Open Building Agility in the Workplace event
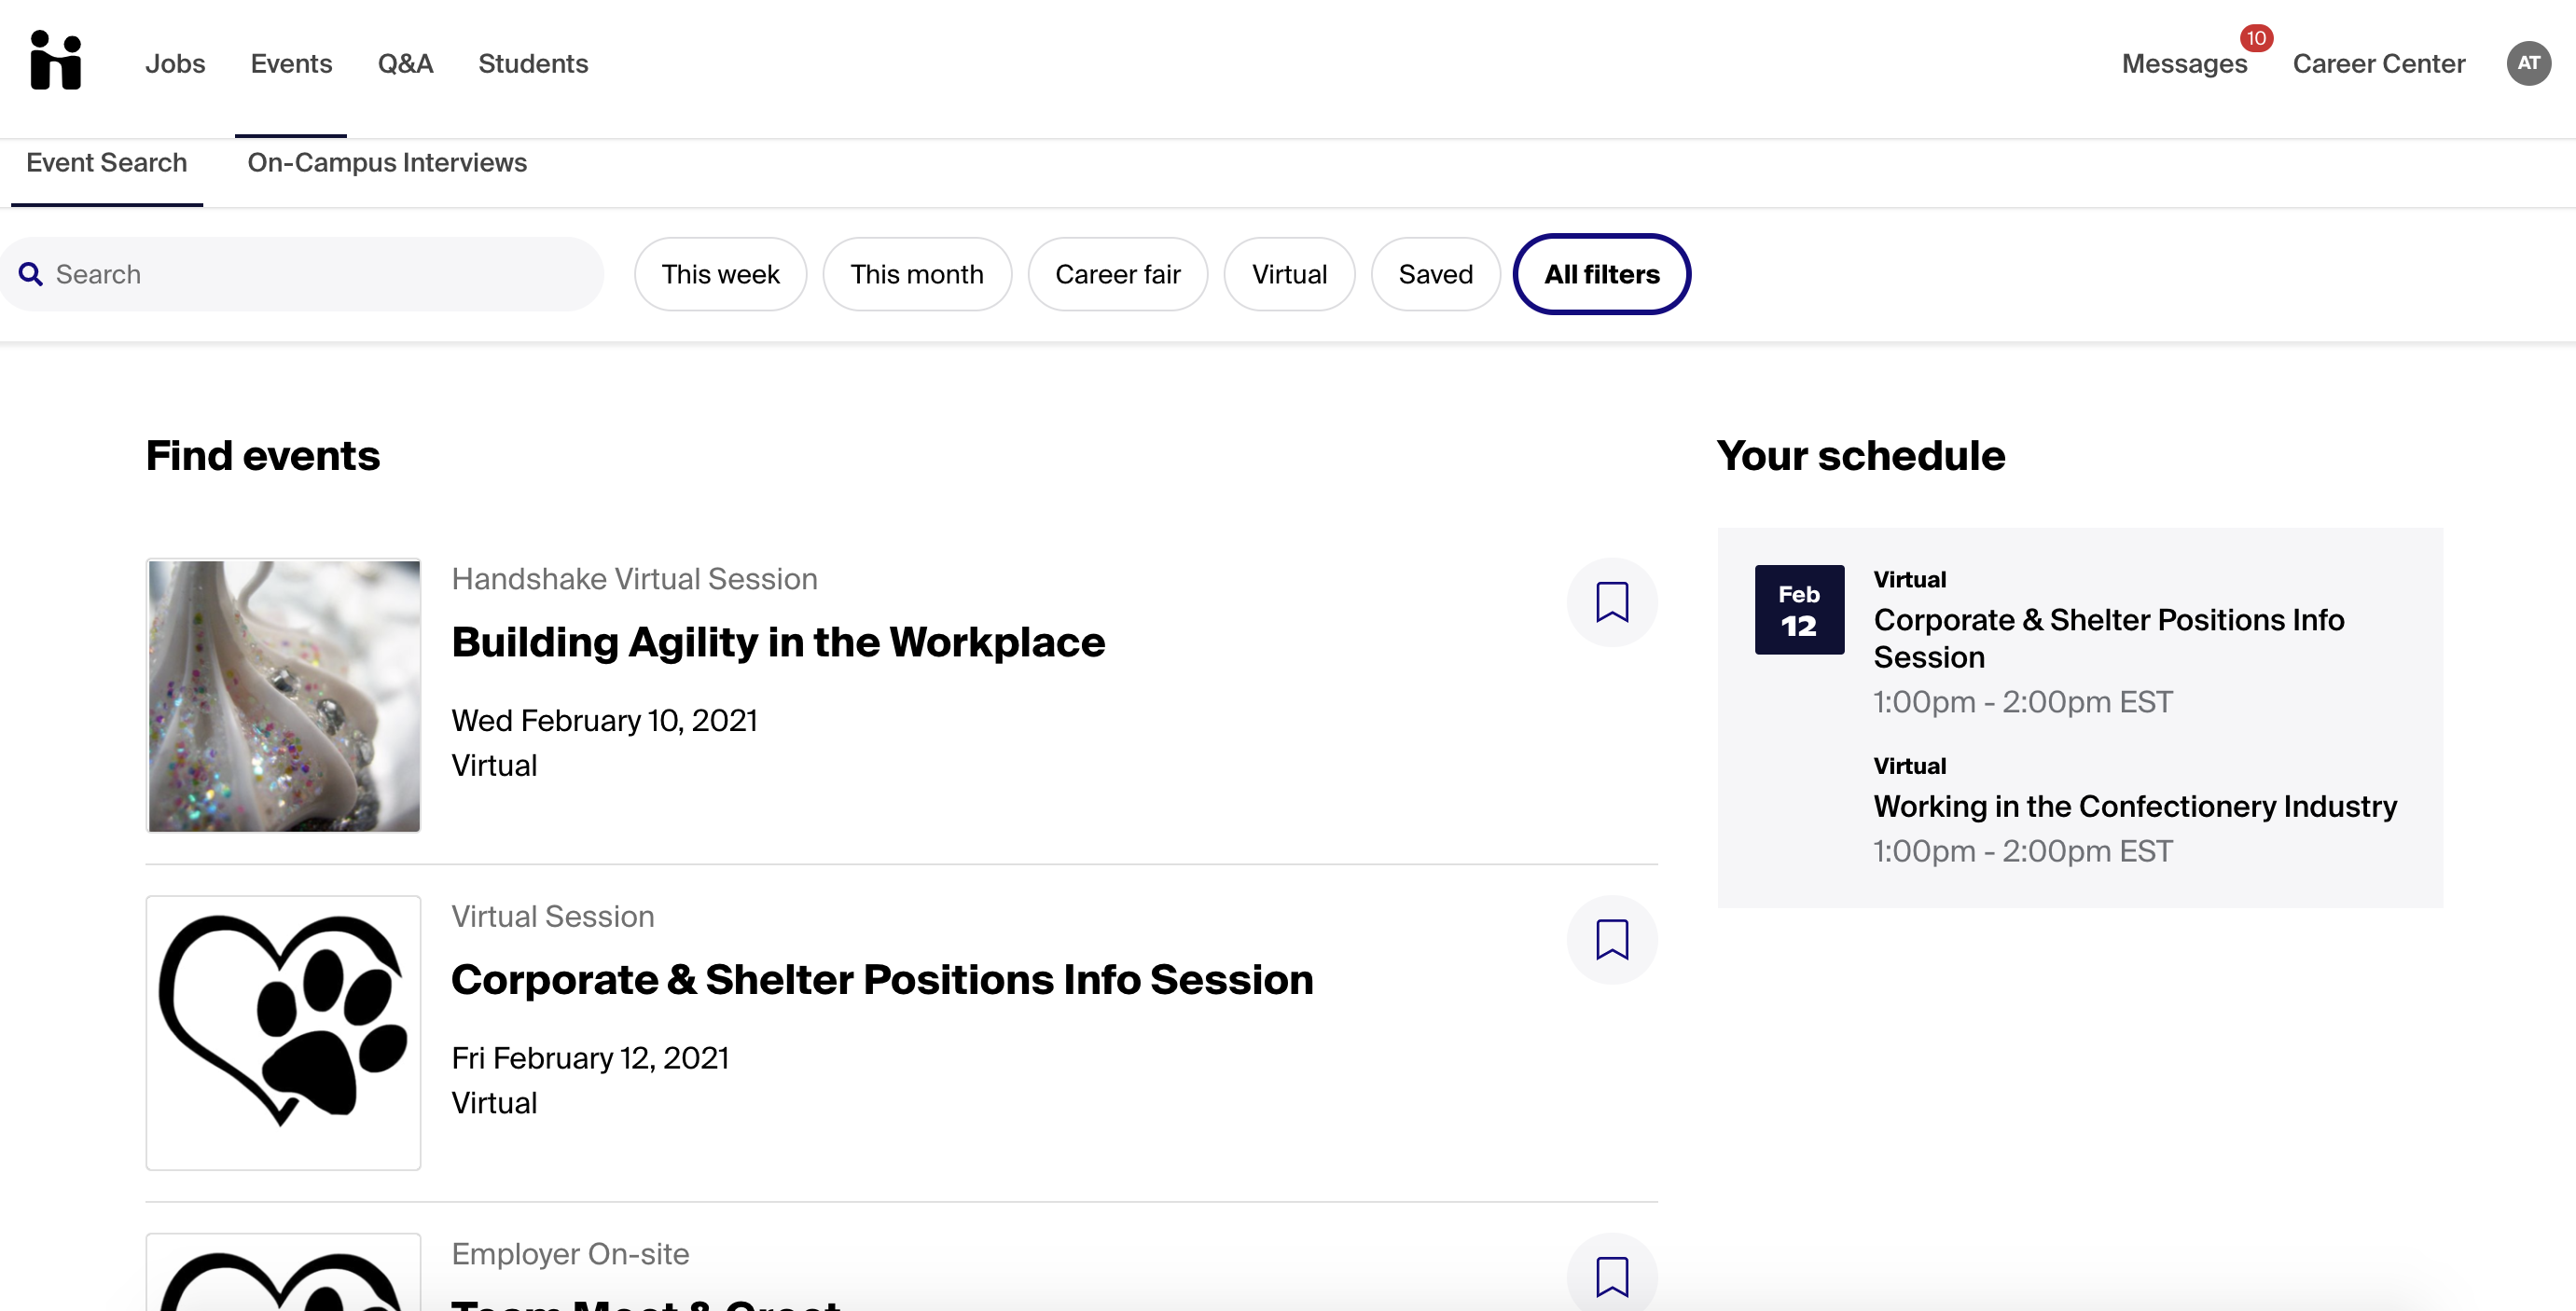The width and height of the screenshot is (2576, 1311). 778,642
